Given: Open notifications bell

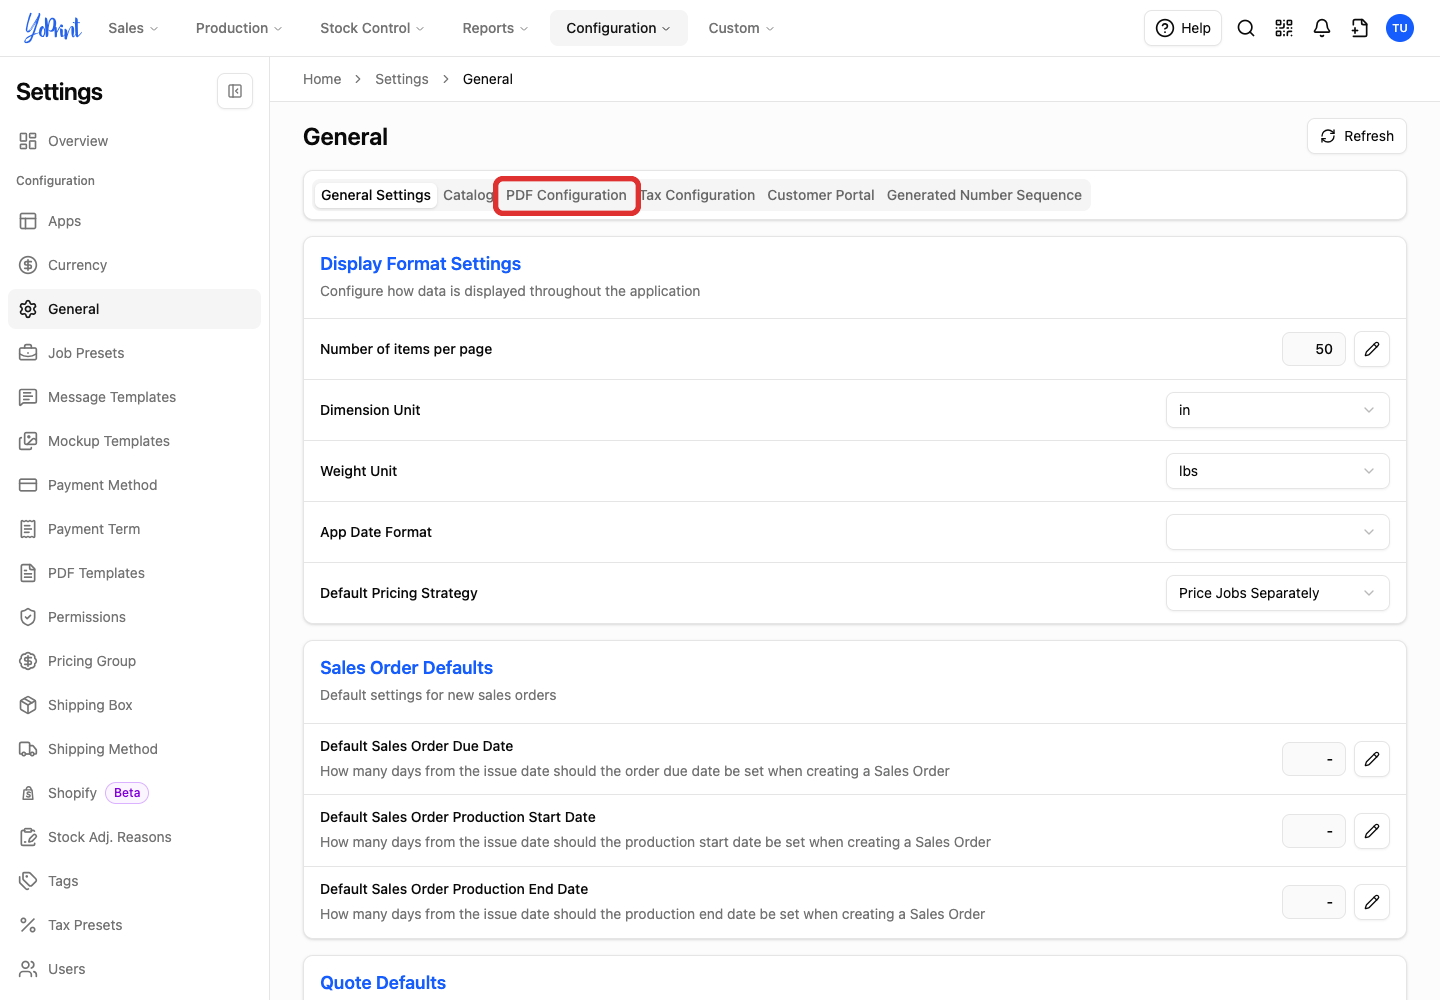Looking at the screenshot, I should click(x=1322, y=28).
